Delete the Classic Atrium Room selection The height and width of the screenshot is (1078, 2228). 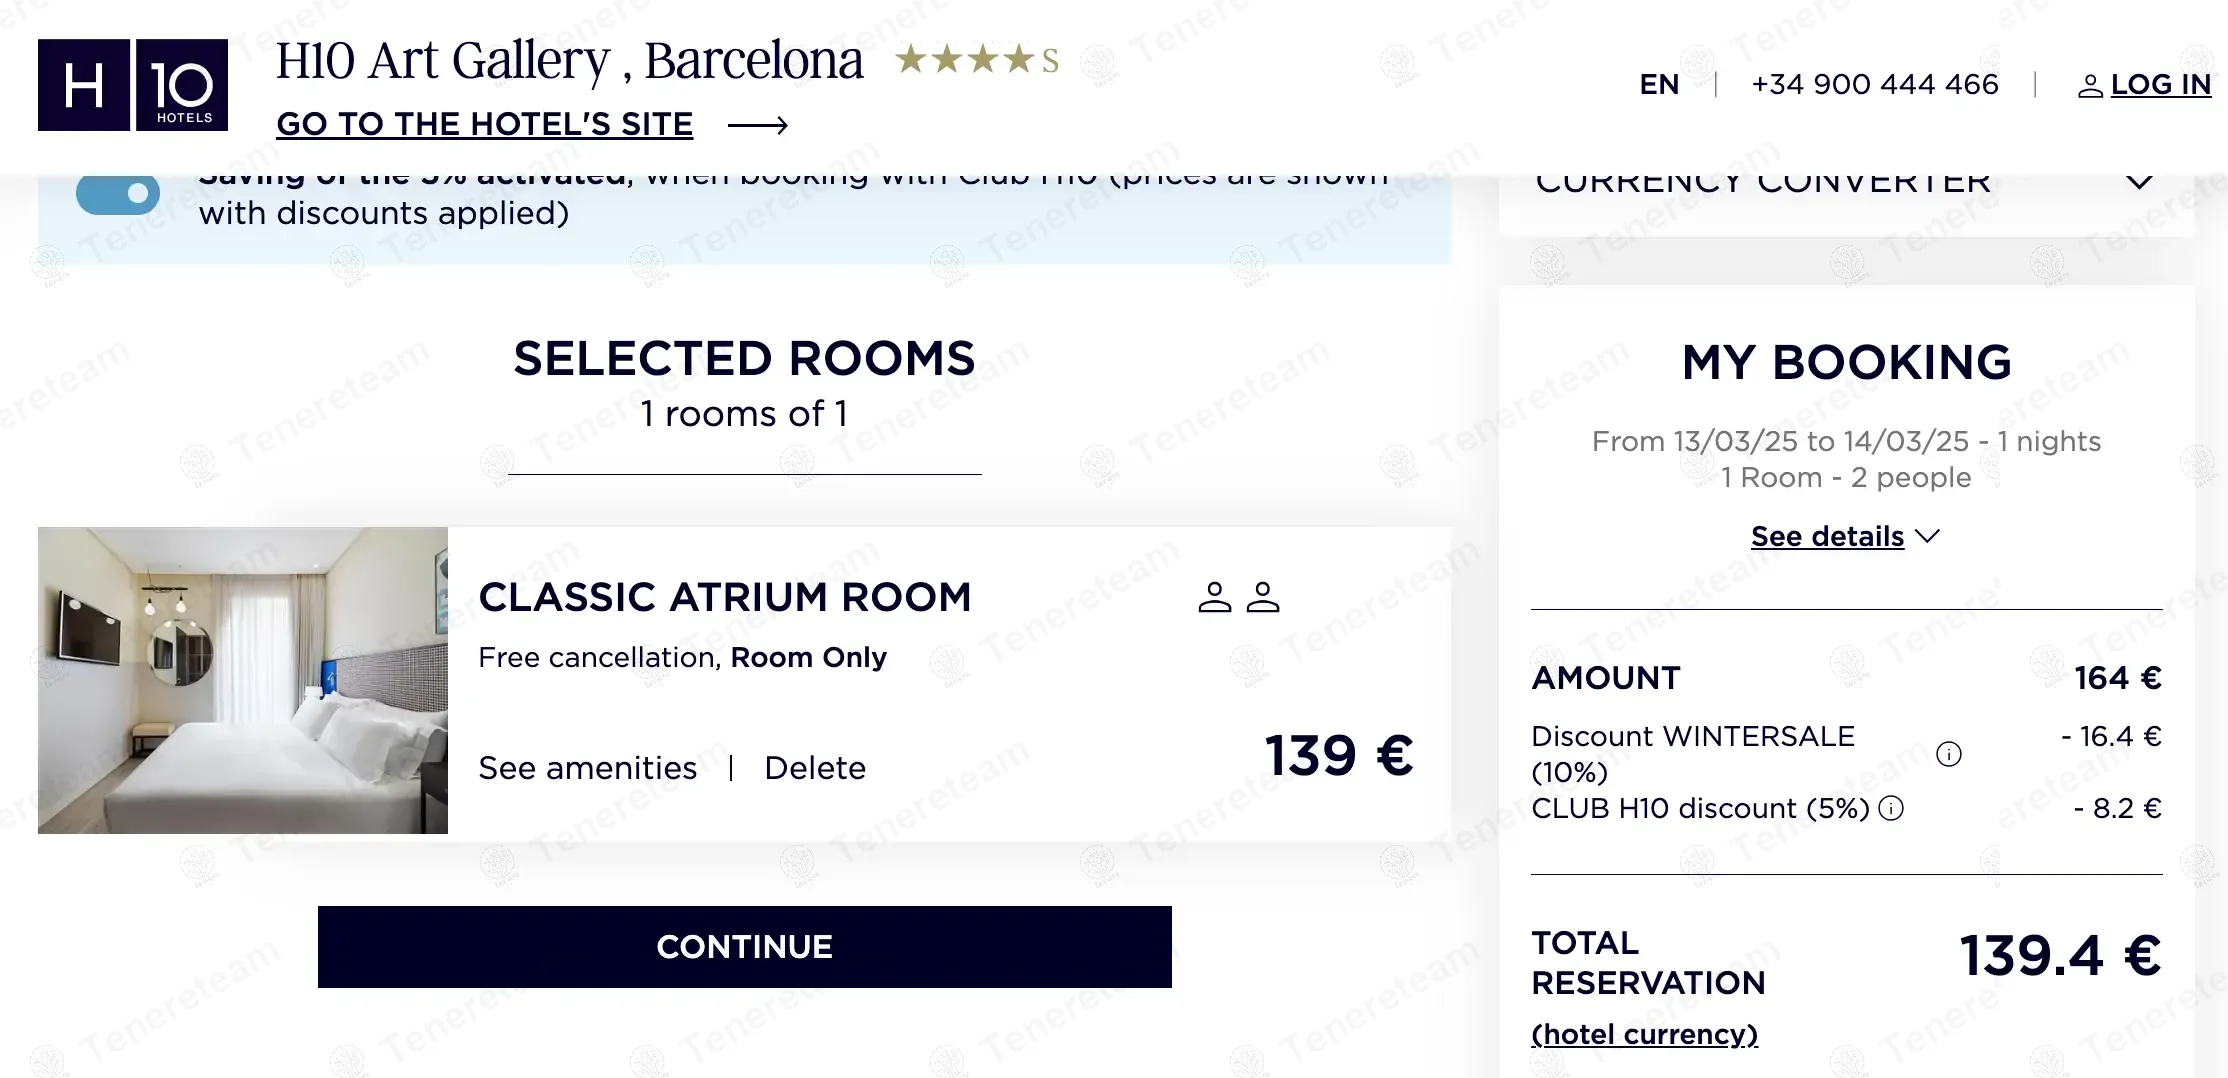(x=815, y=768)
